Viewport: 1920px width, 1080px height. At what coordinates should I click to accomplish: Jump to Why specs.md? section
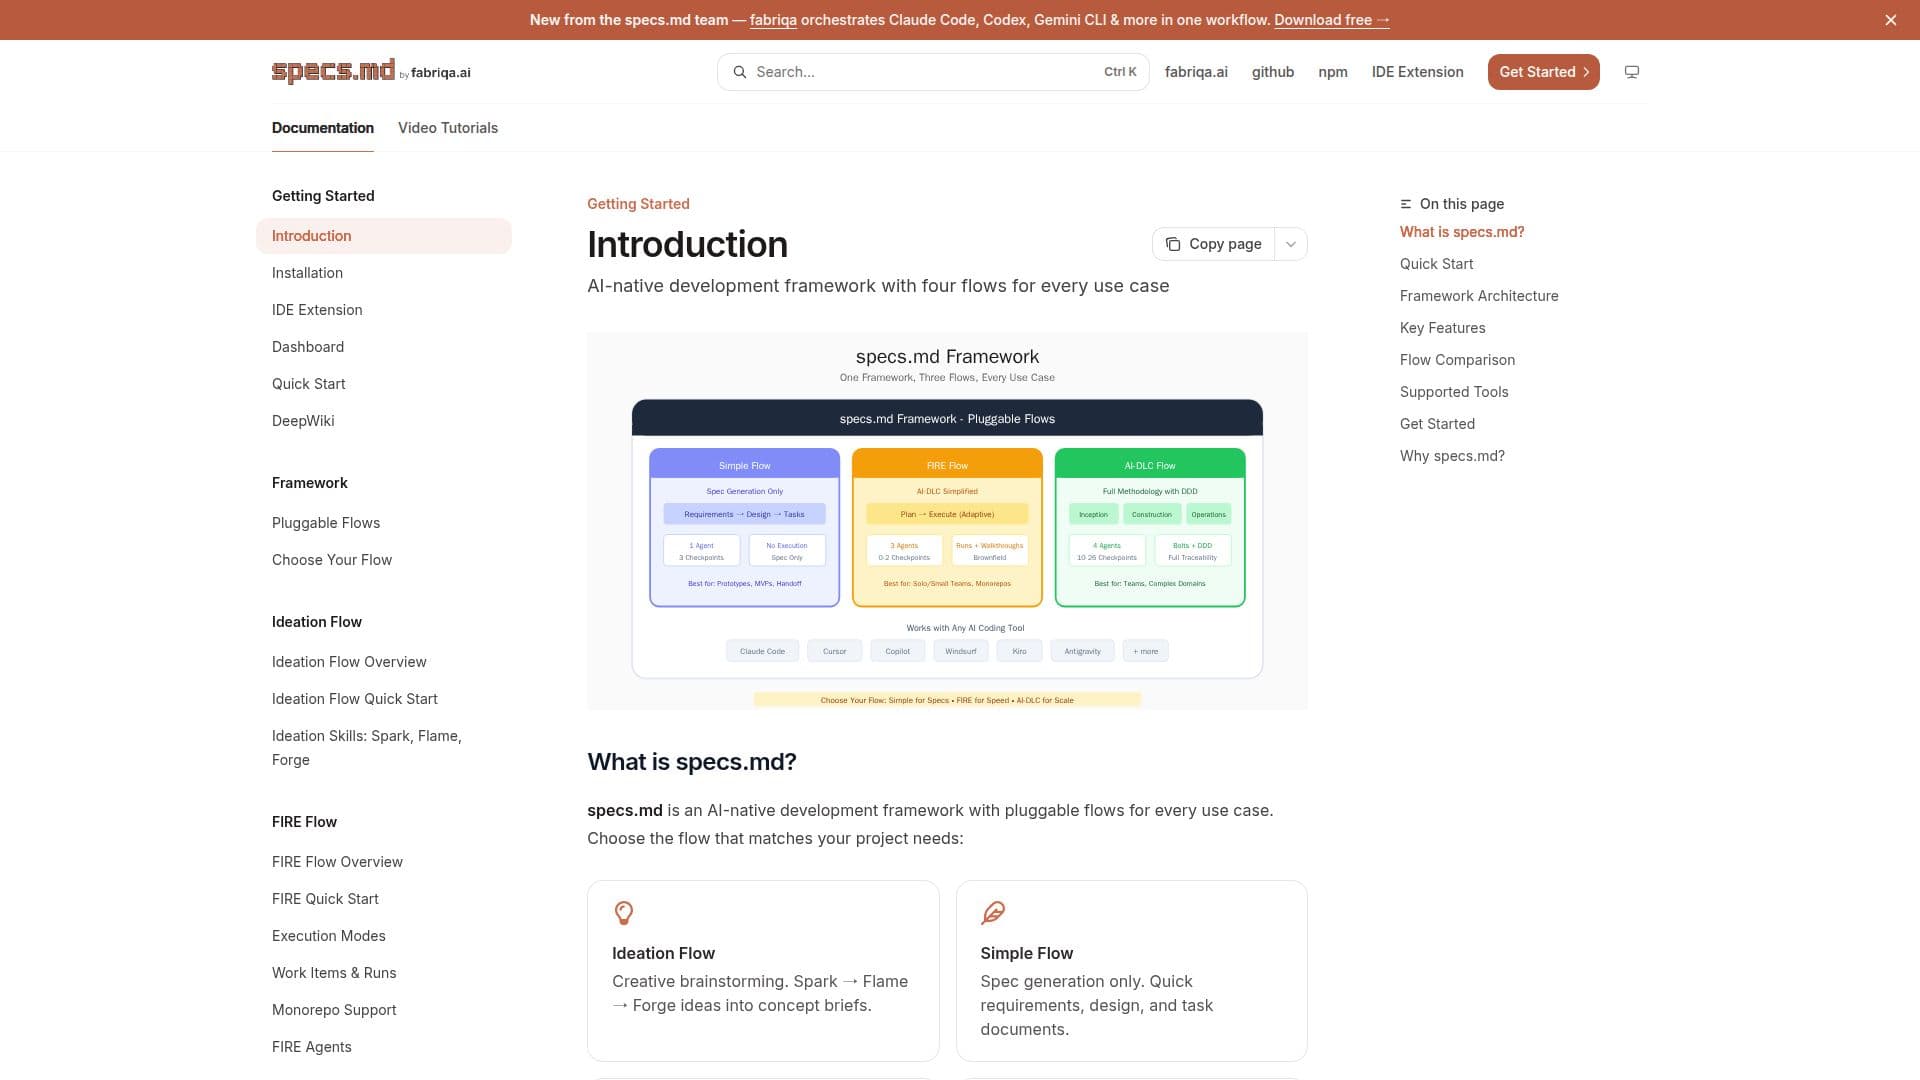1452,456
